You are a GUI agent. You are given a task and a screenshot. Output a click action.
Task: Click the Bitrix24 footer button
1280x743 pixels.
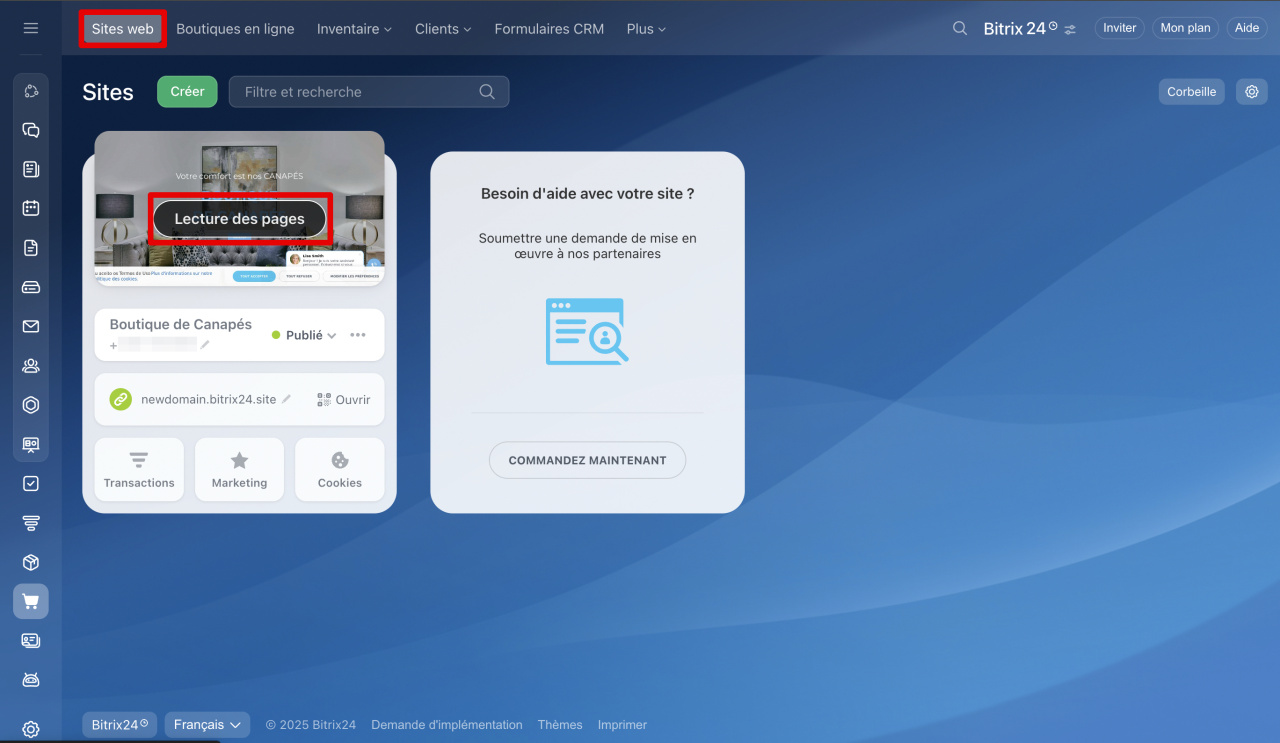coord(120,724)
